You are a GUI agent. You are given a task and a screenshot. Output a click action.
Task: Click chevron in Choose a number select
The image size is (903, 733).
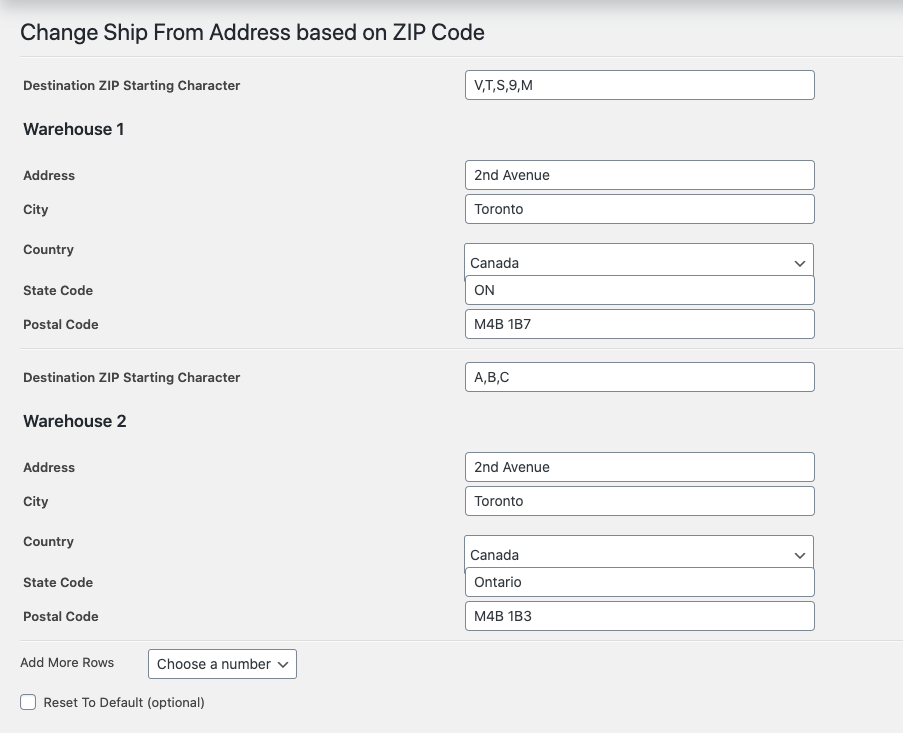pos(283,664)
